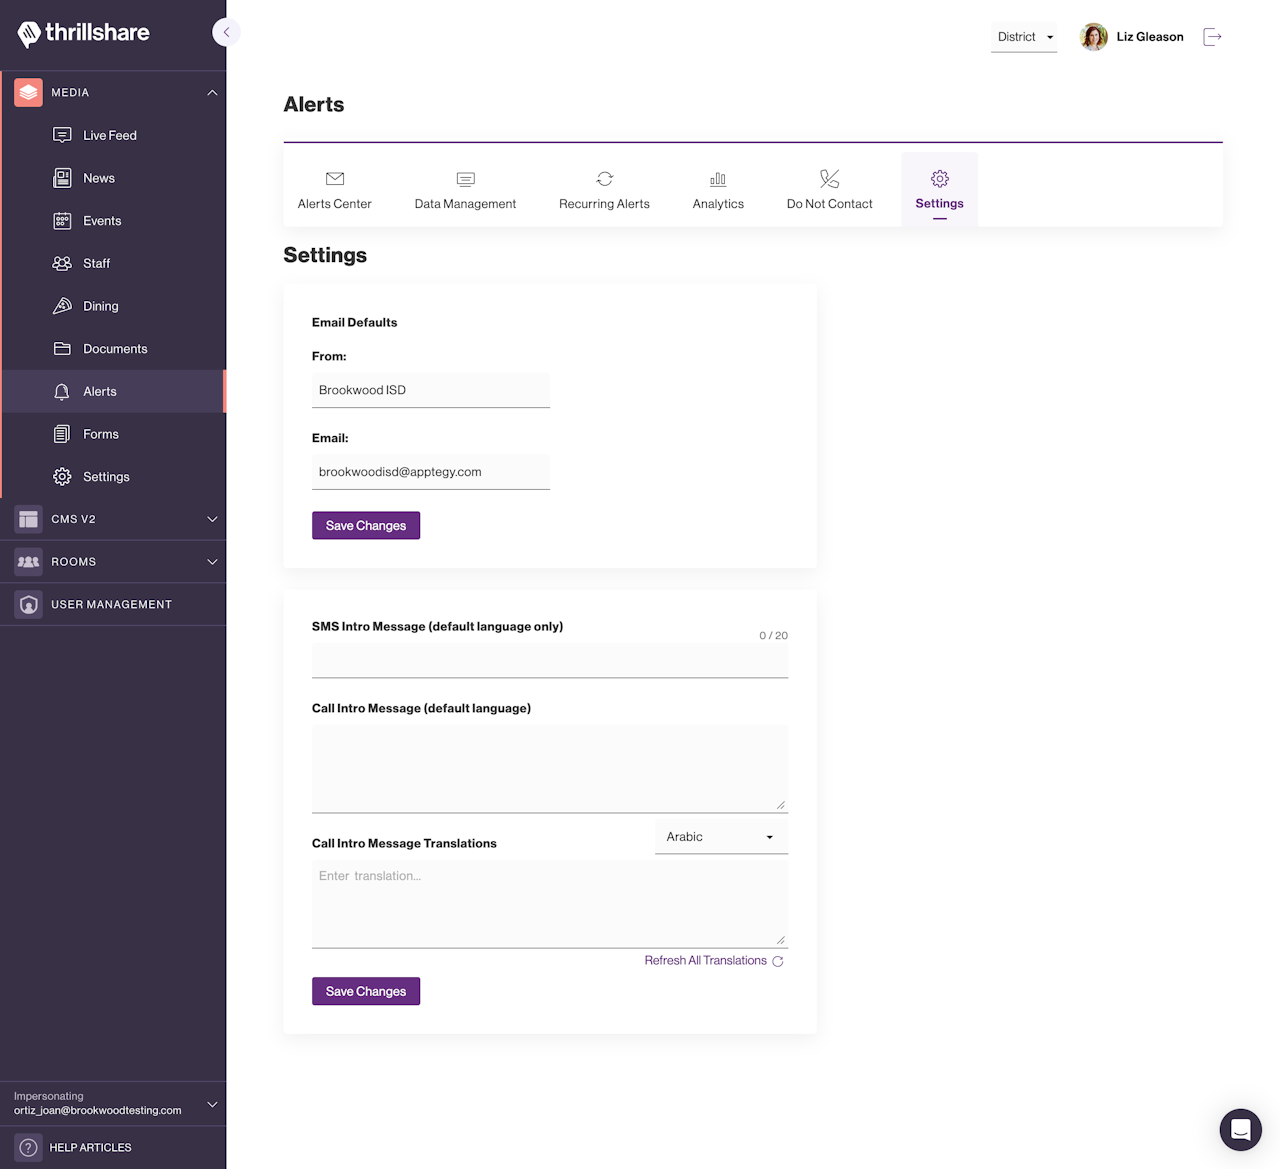Click the Liz Gleason profile avatar
Image resolution: width=1280 pixels, height=1169 pixels.
point(1093,37)
